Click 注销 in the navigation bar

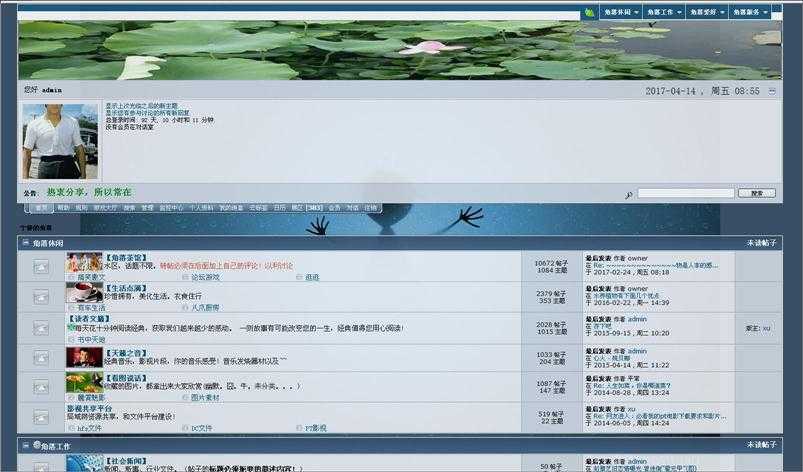(370, 208)
